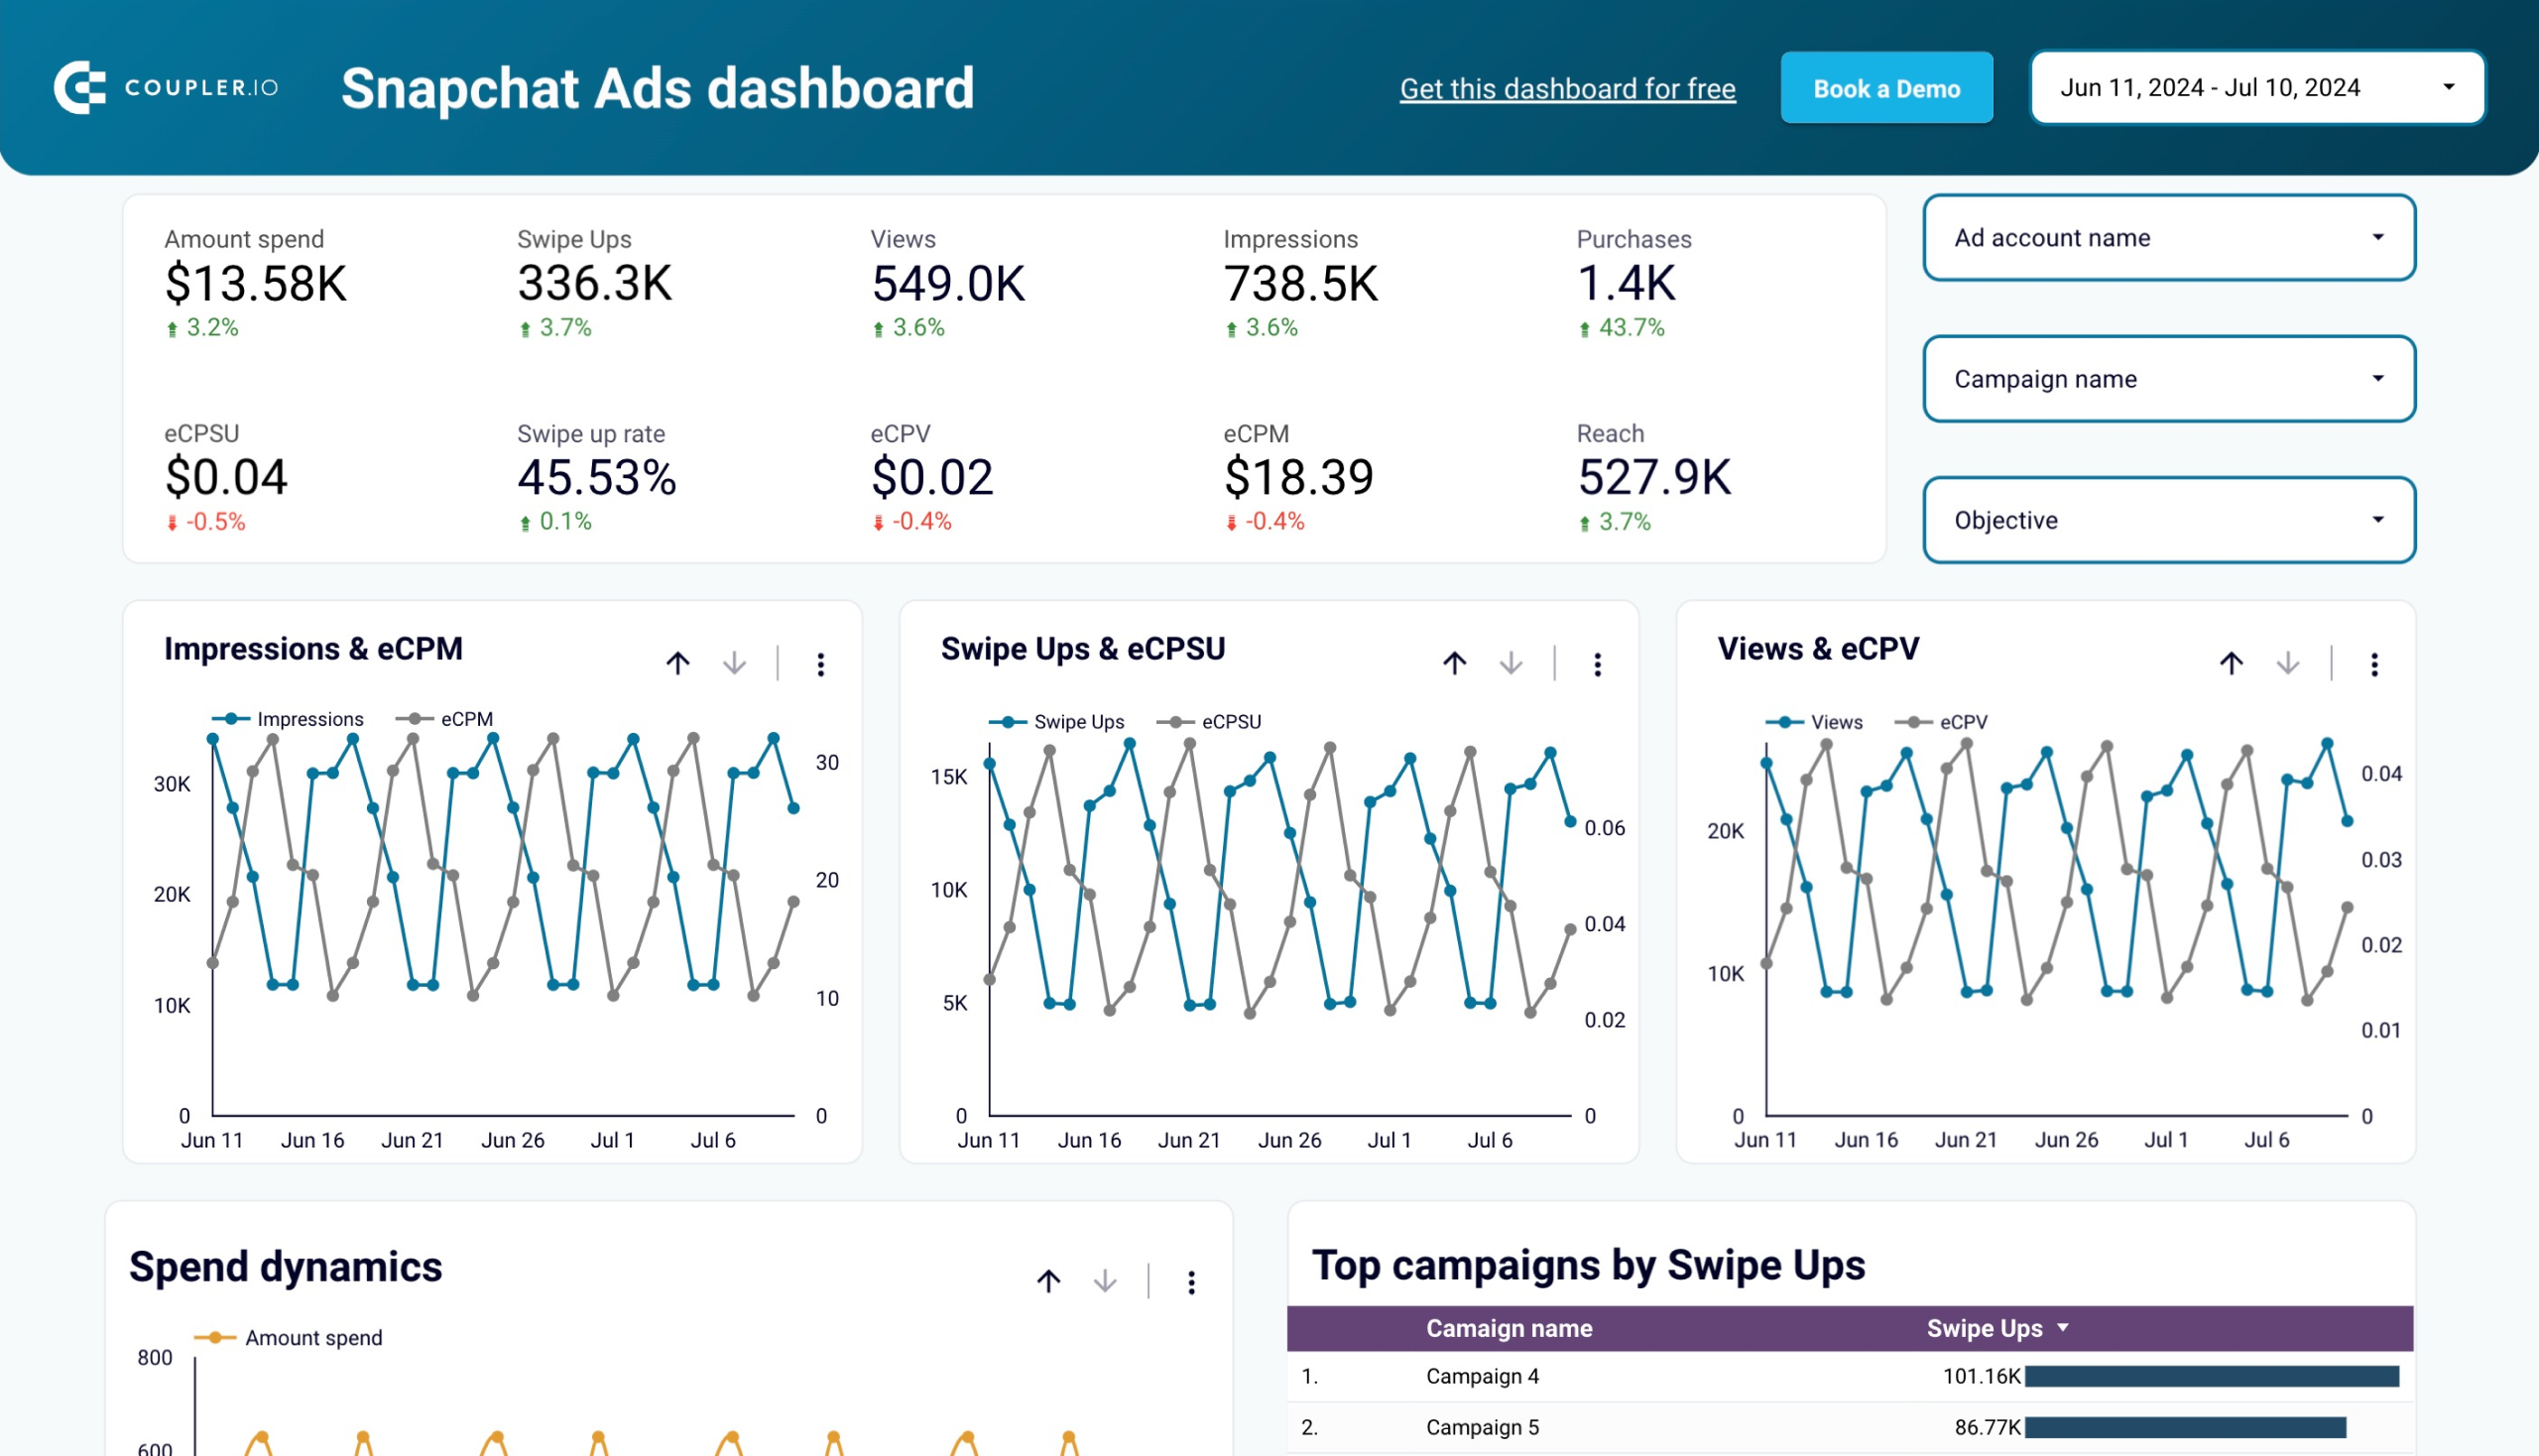
Task: Click the downward arrow icon on Impressions & eCPM chart
Action: (x=731, y=663)
